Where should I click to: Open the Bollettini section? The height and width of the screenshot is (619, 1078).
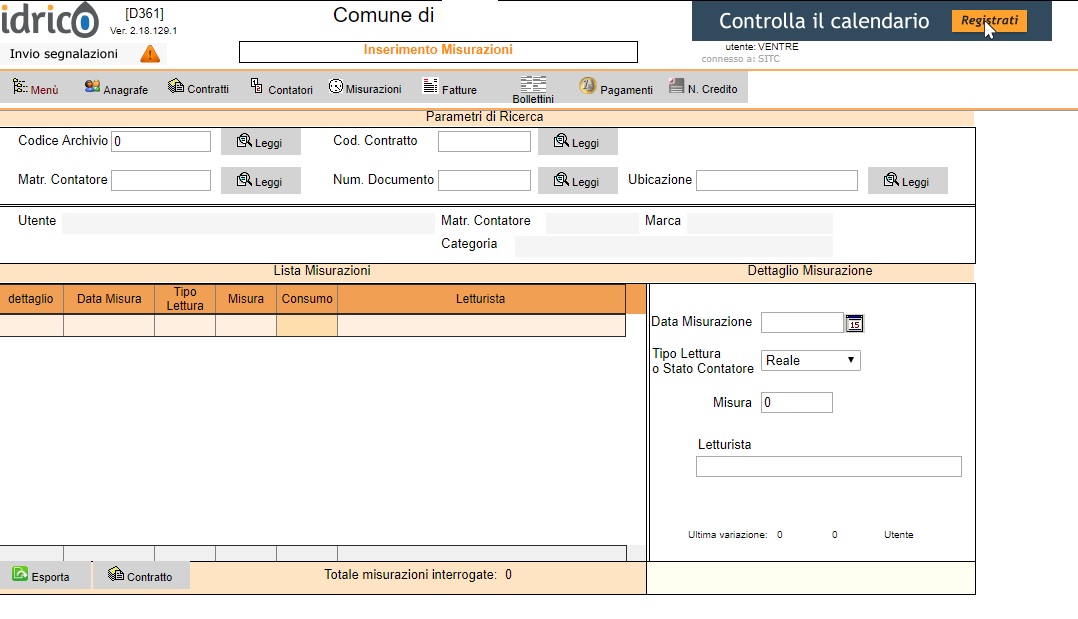(533, 89)
